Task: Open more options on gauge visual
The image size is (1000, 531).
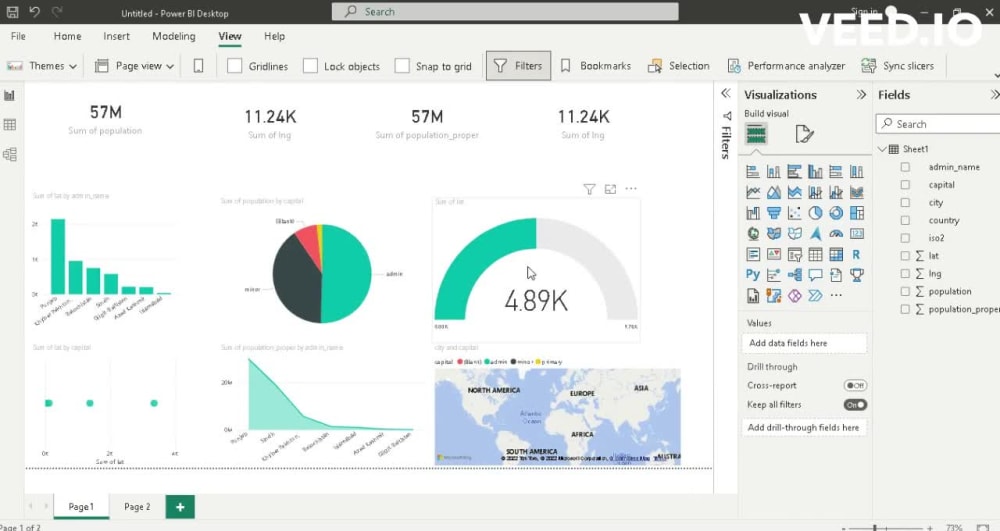Action: pyautogui.click(x=631, y=189)
